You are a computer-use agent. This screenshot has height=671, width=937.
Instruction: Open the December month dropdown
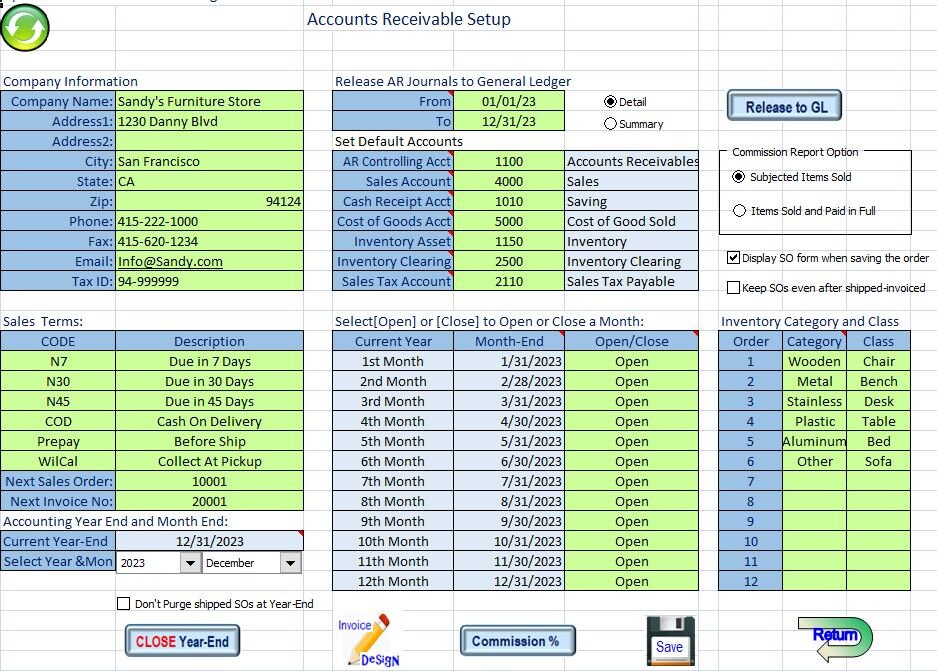pos(289,562)
